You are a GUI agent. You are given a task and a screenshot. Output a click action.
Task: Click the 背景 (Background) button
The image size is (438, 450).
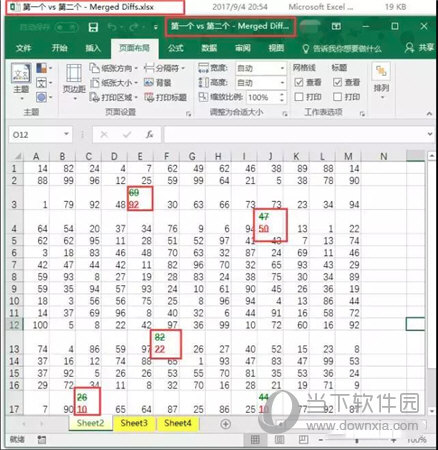(157, 83)
